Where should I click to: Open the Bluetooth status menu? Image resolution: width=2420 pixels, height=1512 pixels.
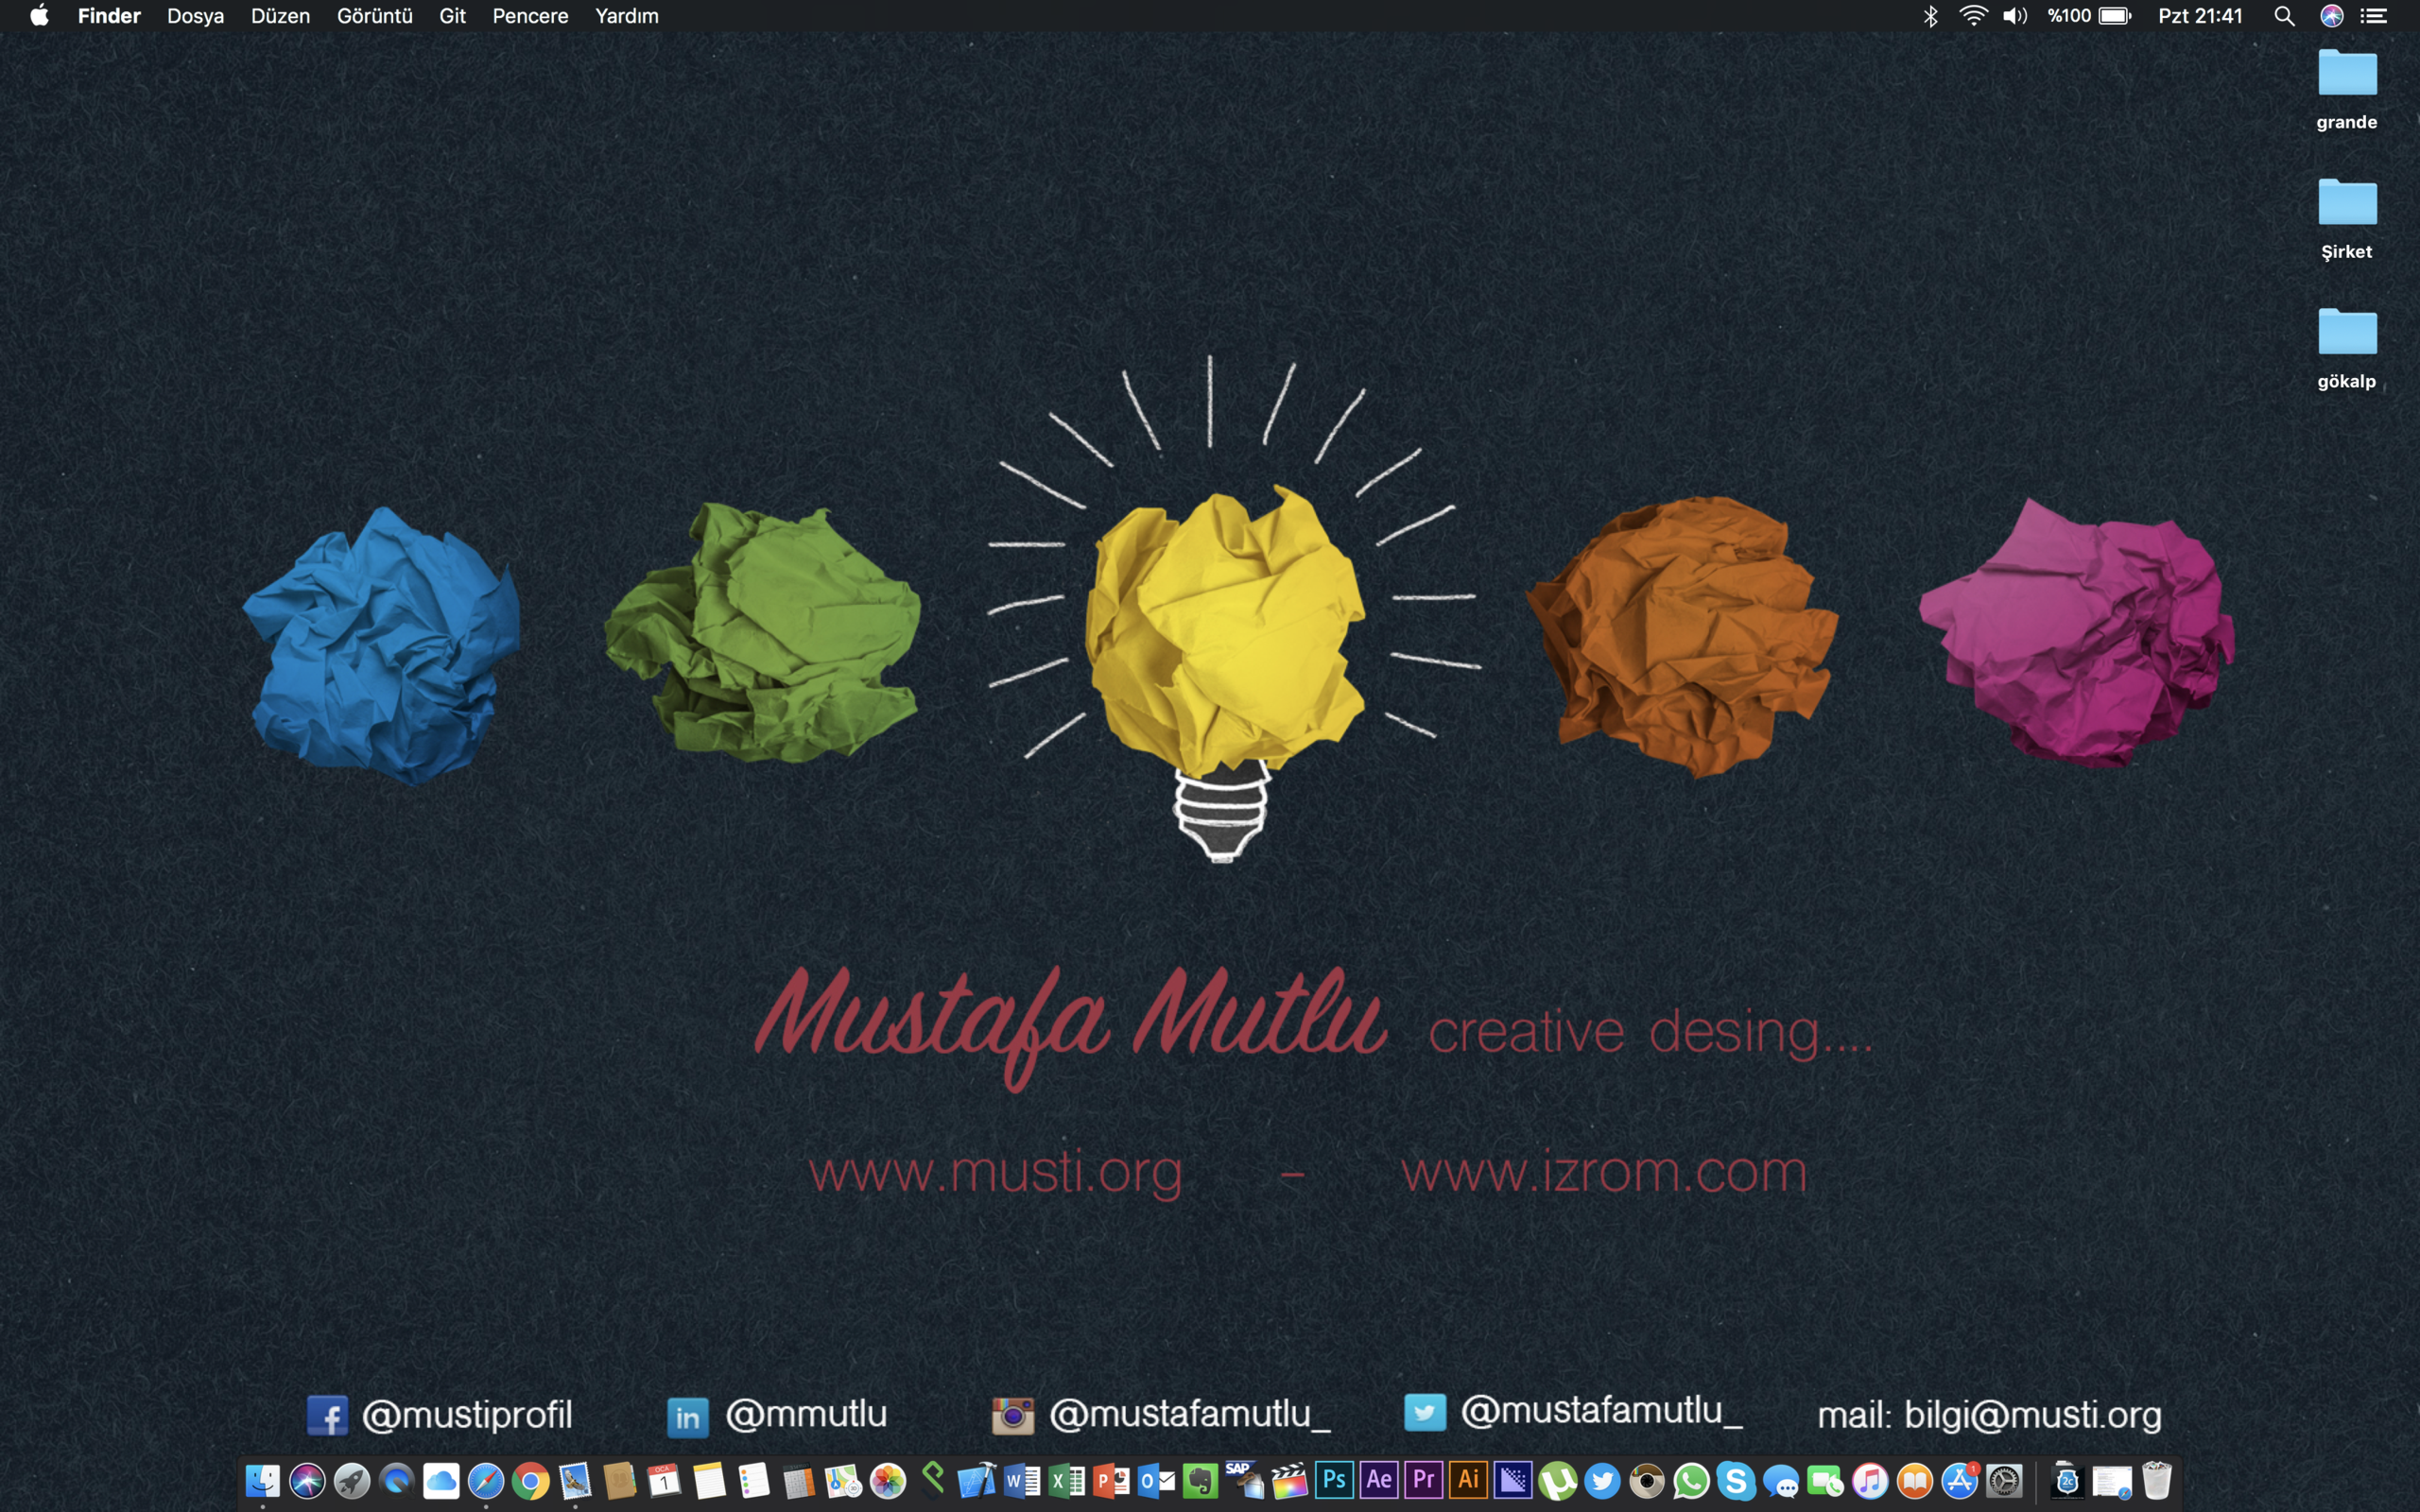coord(1931,16)
